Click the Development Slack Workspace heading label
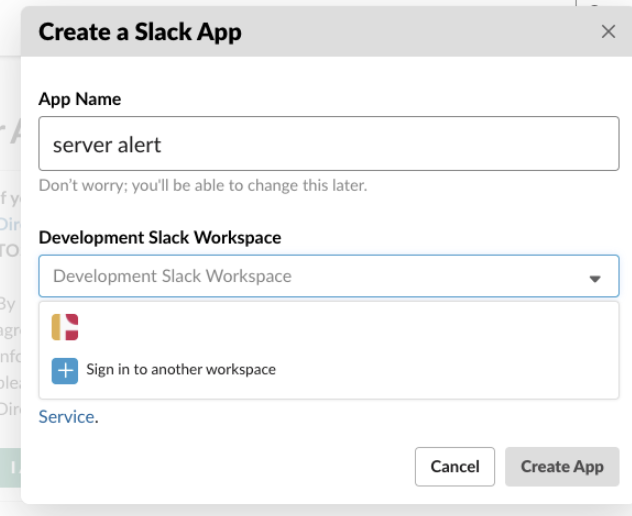 click(x=160, y=238)
